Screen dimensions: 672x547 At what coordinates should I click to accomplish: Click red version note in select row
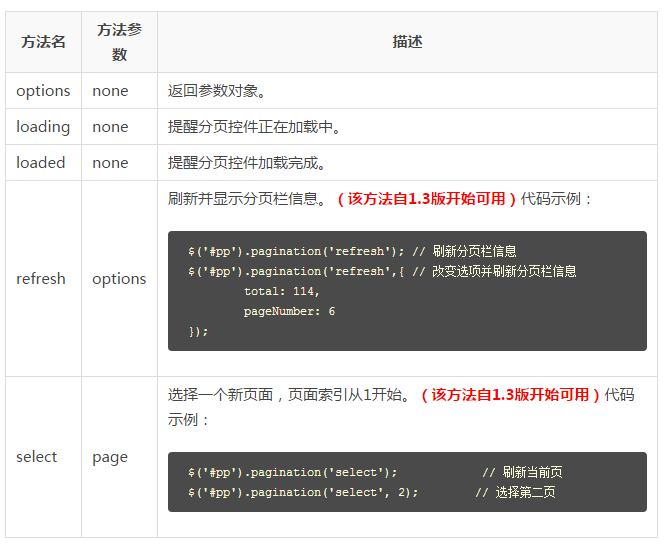click(510, 395)
